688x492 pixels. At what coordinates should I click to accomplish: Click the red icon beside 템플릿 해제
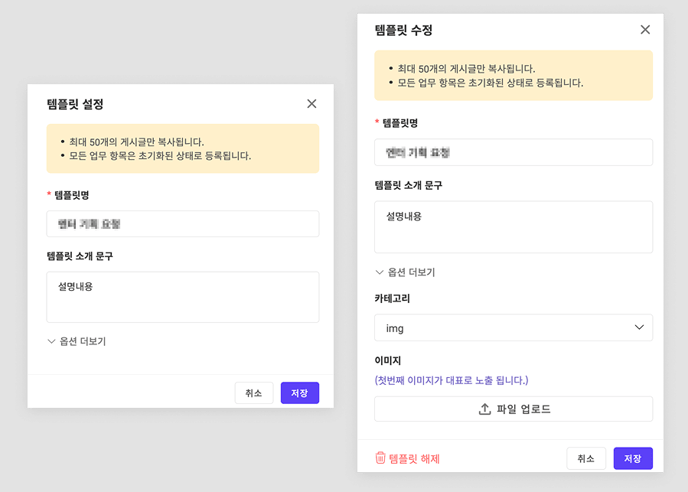click(381, 458)
